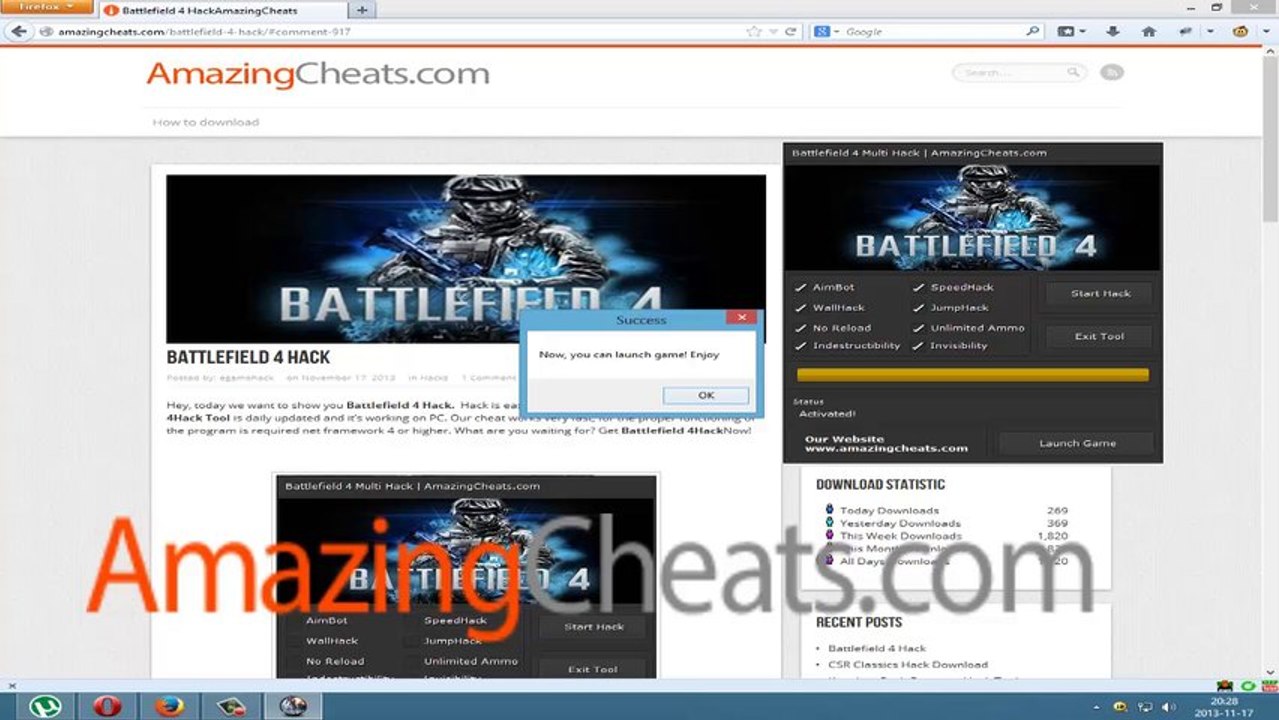Image resolution: width=1279 pixels, height=720 pixels.
Task: Go to the Firefox home page icon
Action: tap(1149, 31)
